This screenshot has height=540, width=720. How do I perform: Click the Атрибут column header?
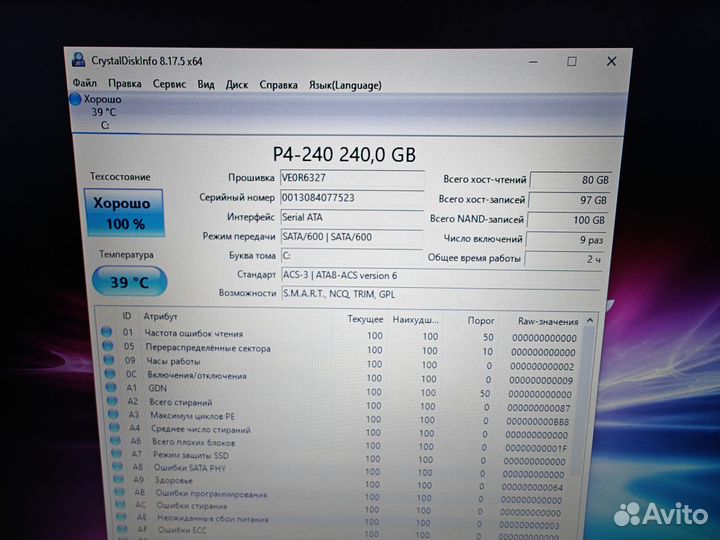click(160, 316)
